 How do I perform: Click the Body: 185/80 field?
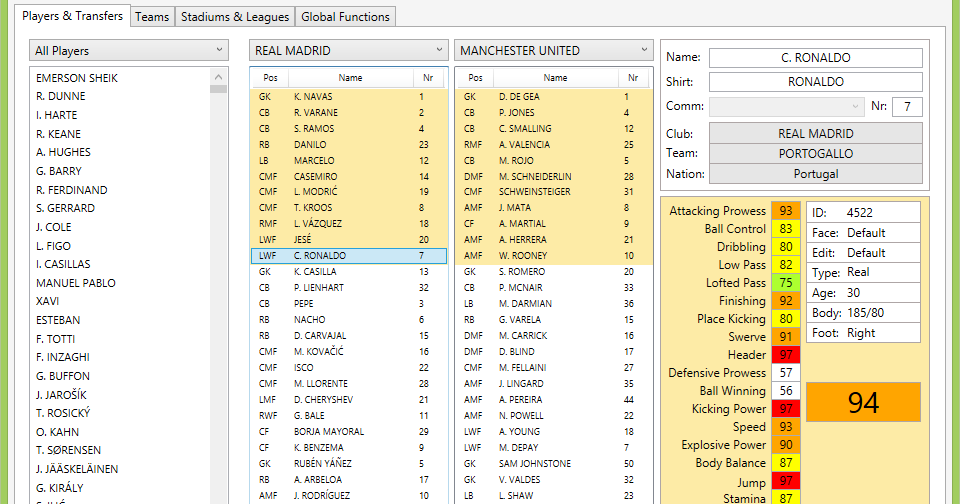tap(863, 313)
